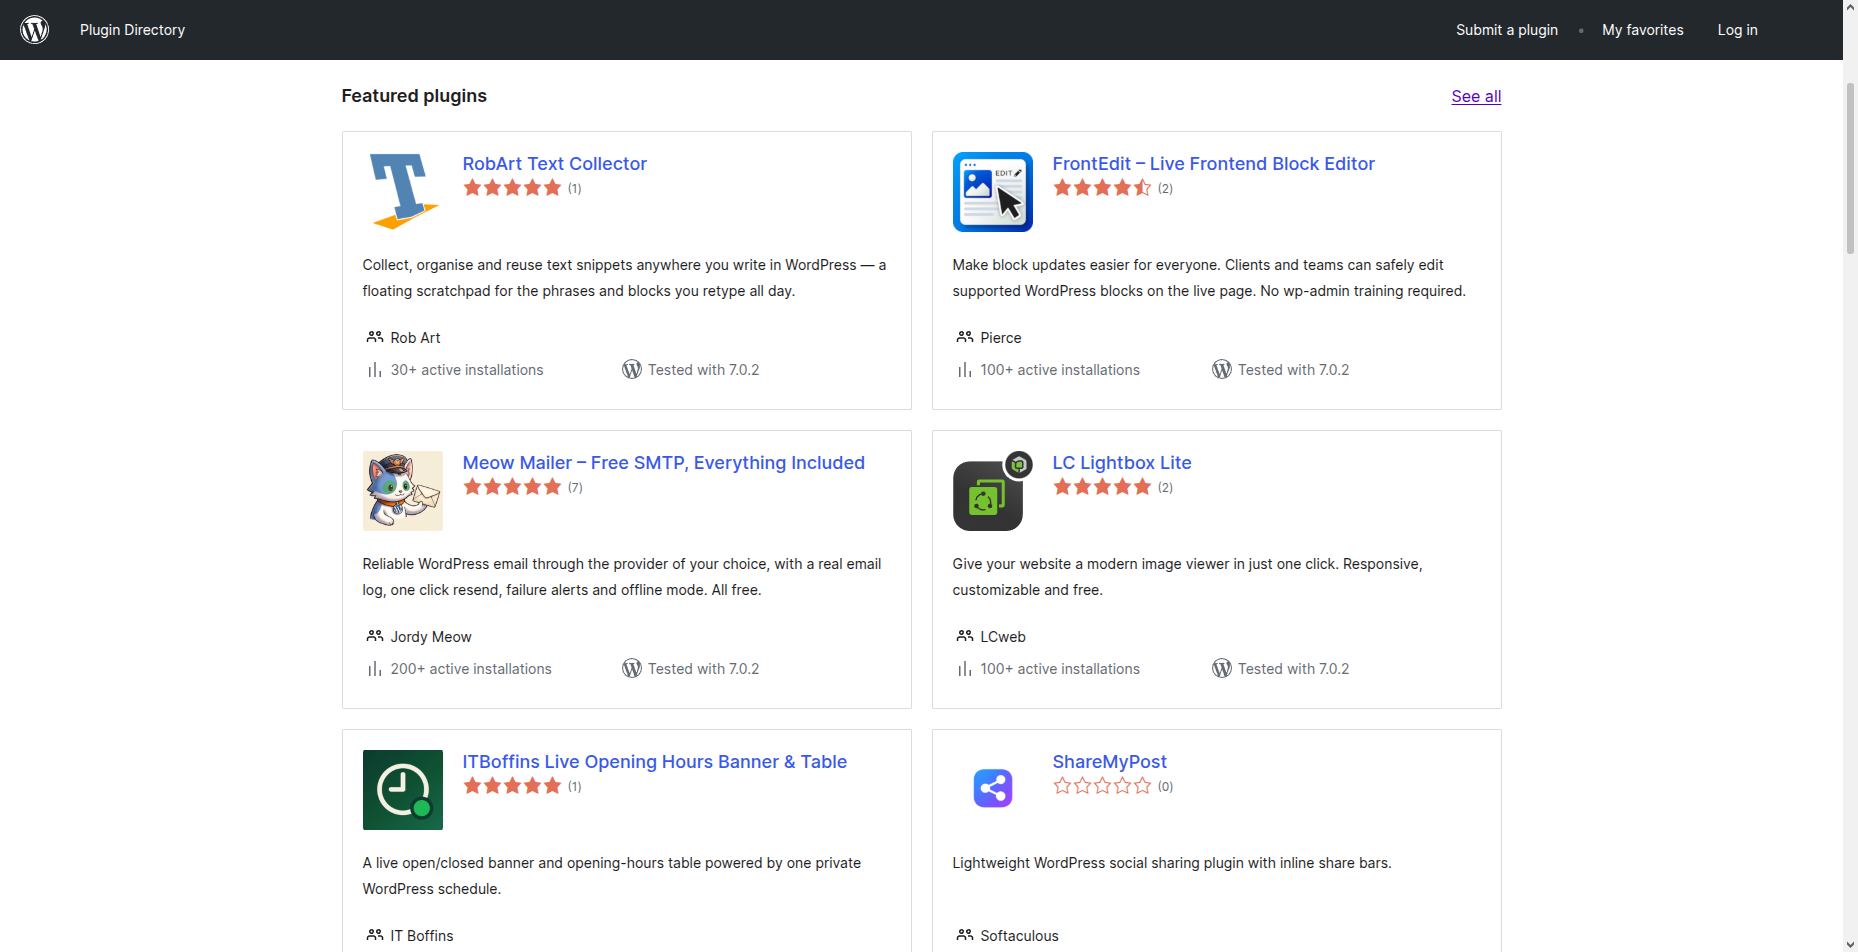Open ShareMyPost title link

click(x=1110, y=761)
